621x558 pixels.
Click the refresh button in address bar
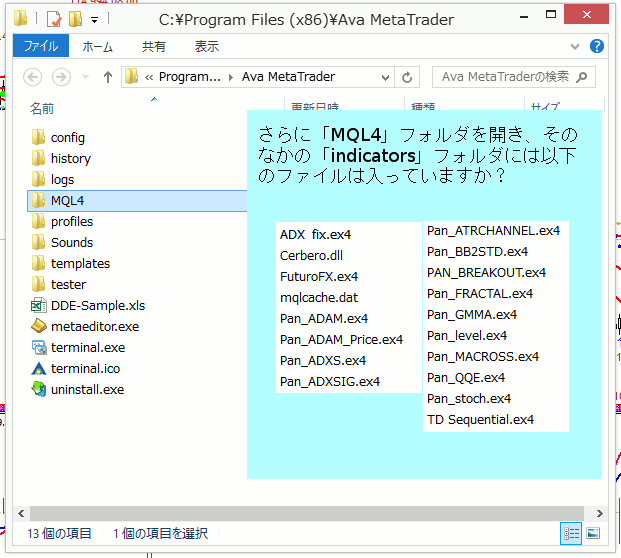click(x=407, y=77)
